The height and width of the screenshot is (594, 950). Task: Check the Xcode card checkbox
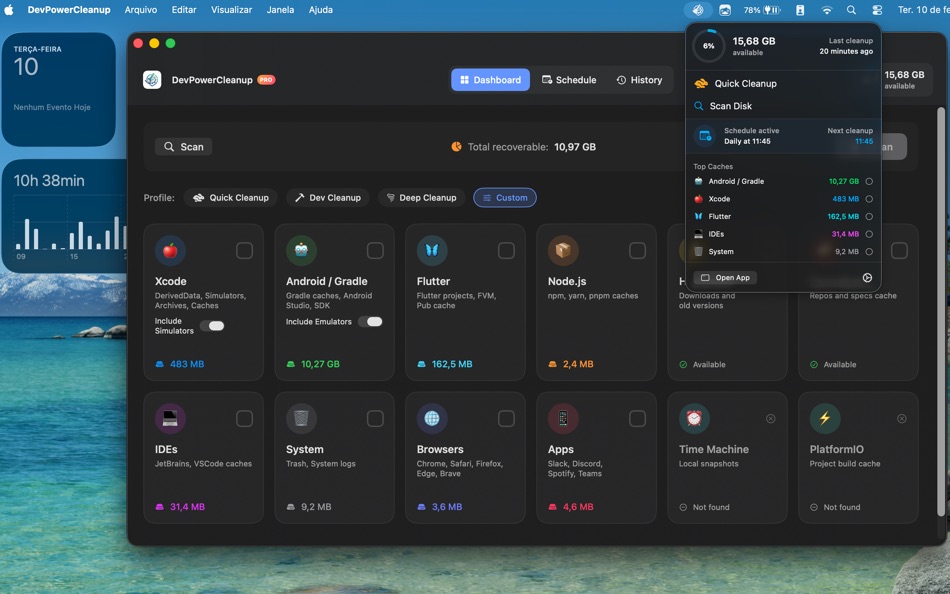click(x=244, y=250)
